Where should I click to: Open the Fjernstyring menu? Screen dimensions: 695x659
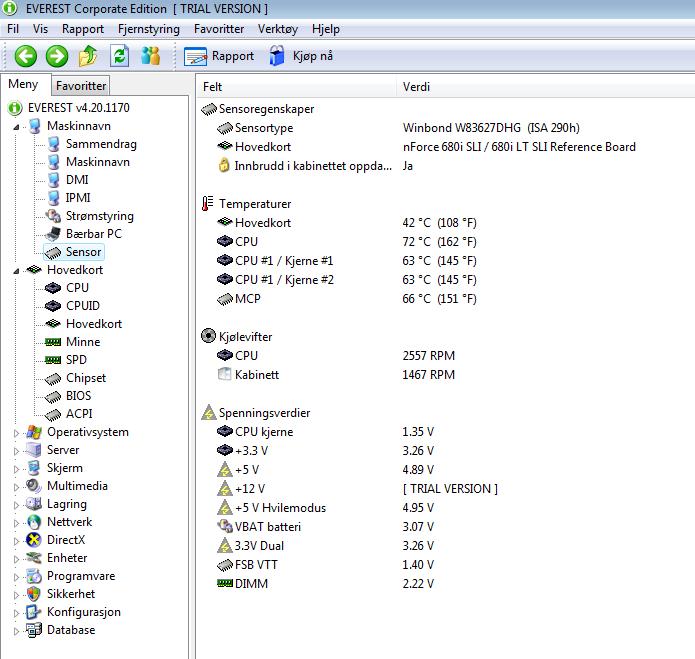tap(149, 29)
